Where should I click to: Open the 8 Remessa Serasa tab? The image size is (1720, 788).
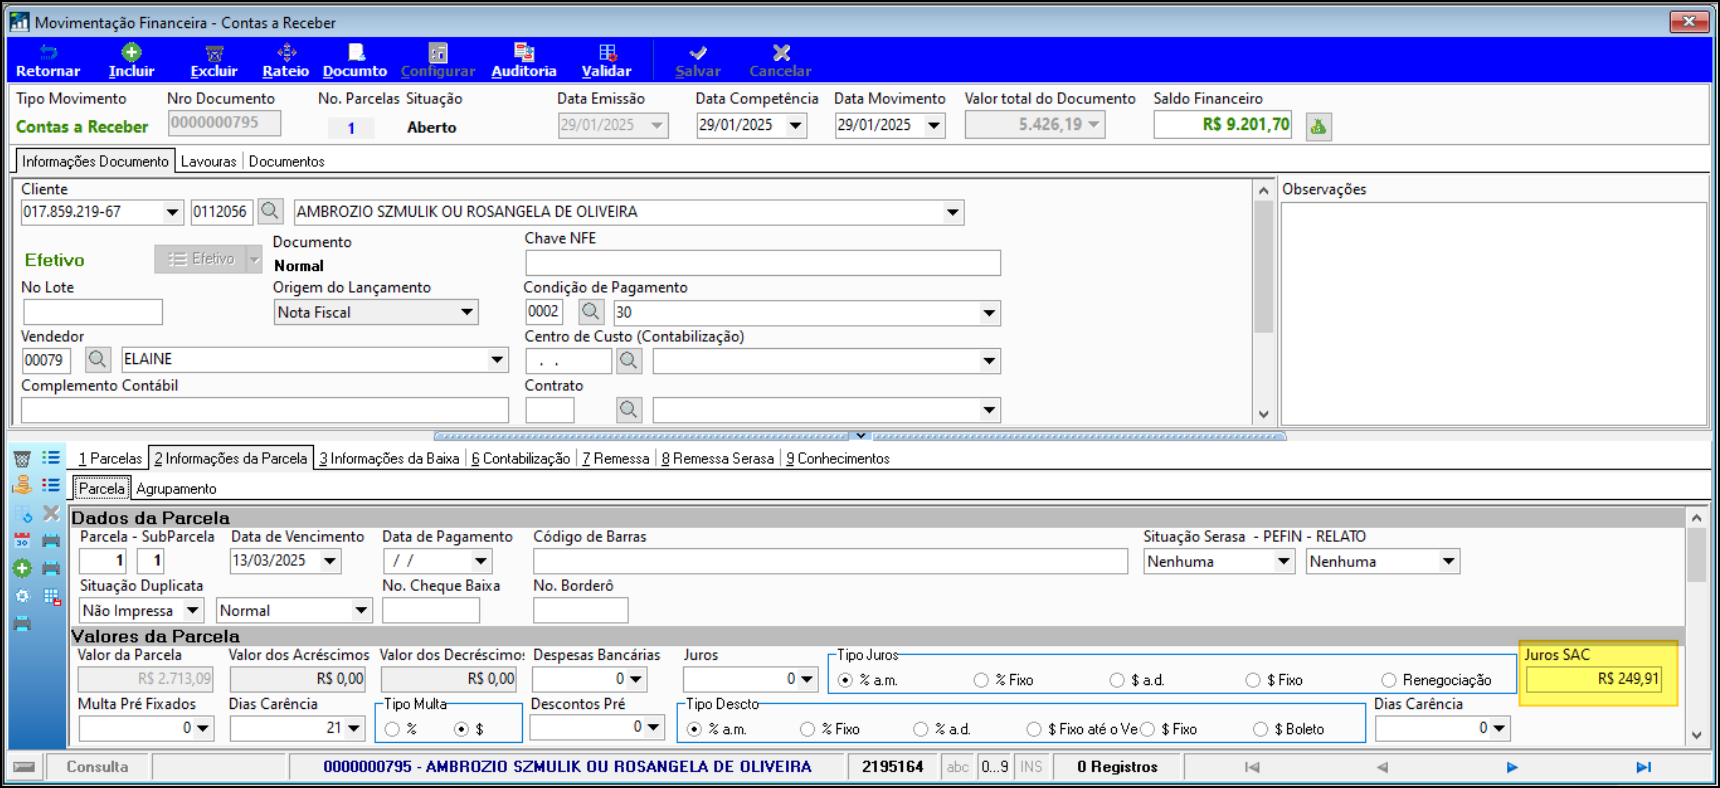(x=717, y=458)
